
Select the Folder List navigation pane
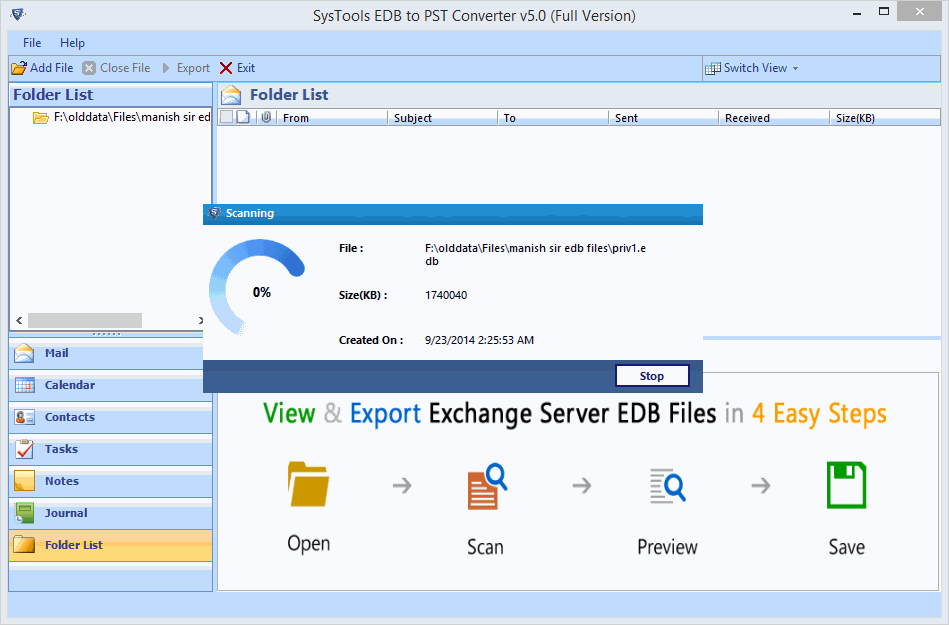click(110, 546)
